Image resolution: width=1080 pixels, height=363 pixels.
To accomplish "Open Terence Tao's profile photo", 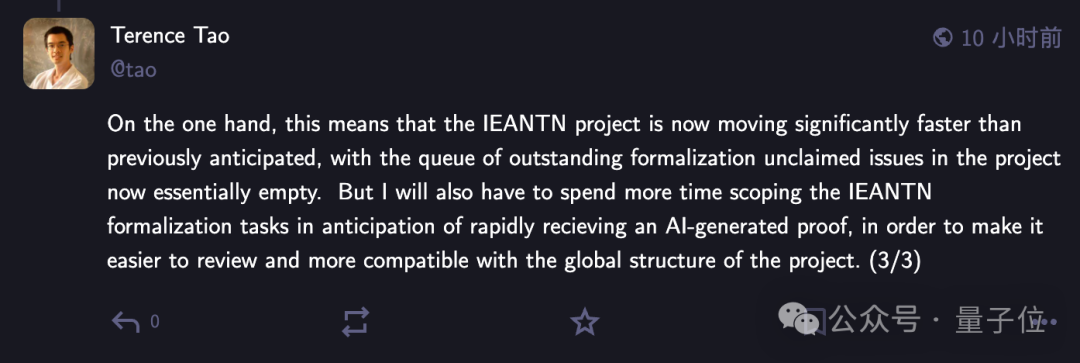I will (59, 53).
